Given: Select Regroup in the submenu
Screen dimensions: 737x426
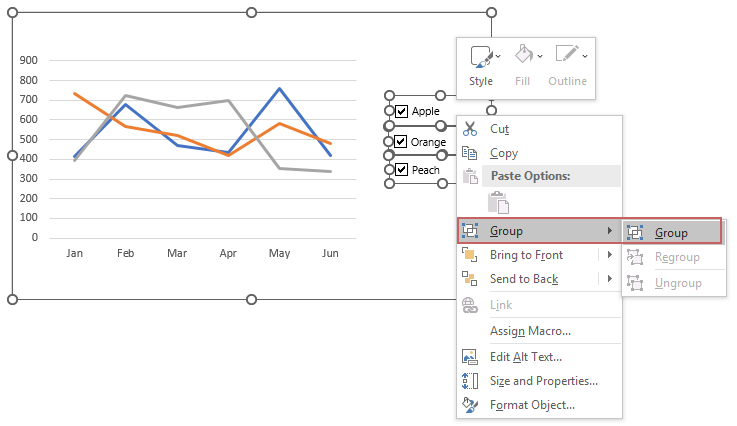Looking at the screenshot, I should click(674, 257).
